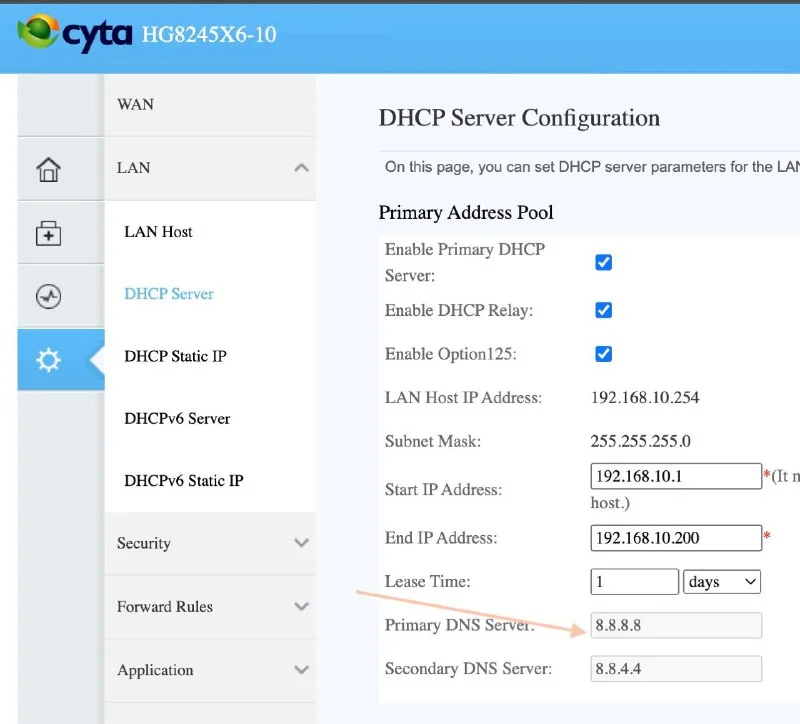
Task: Open the maintenance toolkit icon in sidebar
Action: (x=48, y=233)
